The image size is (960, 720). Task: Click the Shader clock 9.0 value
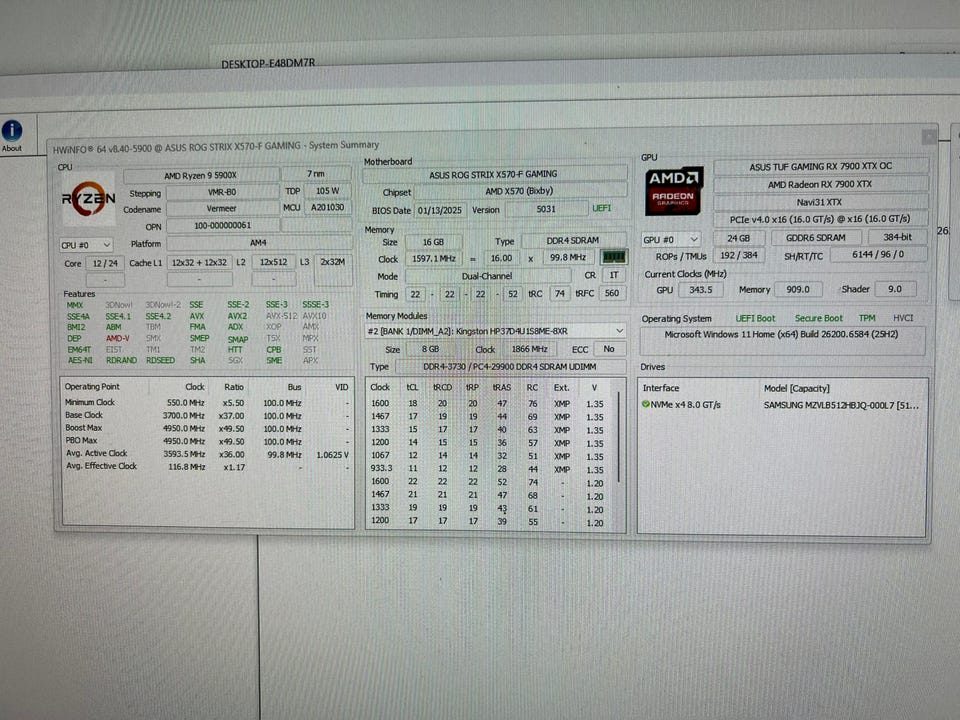[894, 289]
